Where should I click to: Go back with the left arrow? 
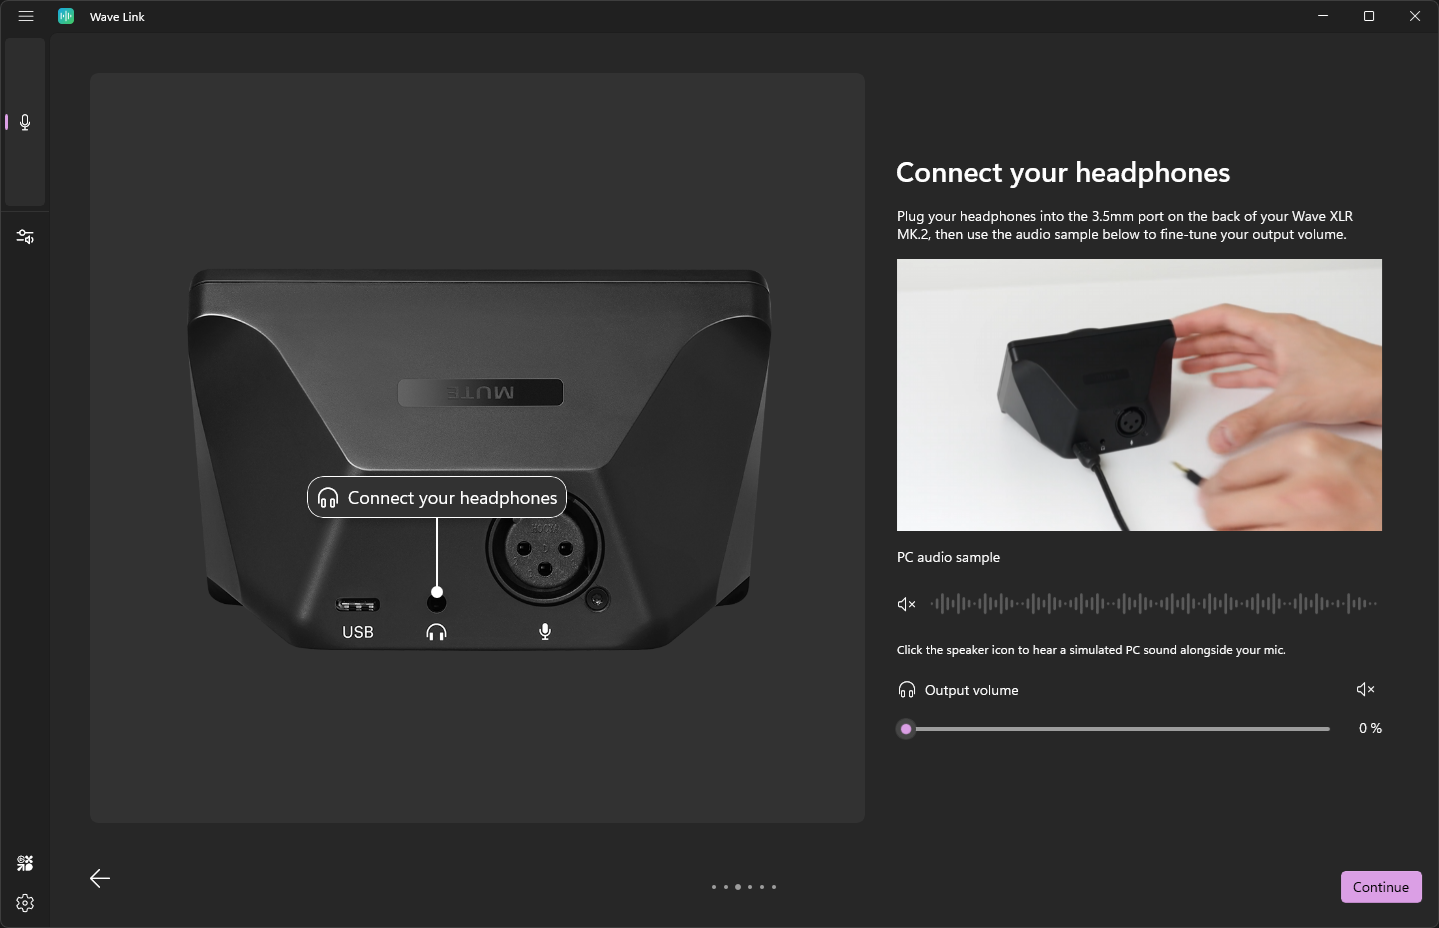100,878
